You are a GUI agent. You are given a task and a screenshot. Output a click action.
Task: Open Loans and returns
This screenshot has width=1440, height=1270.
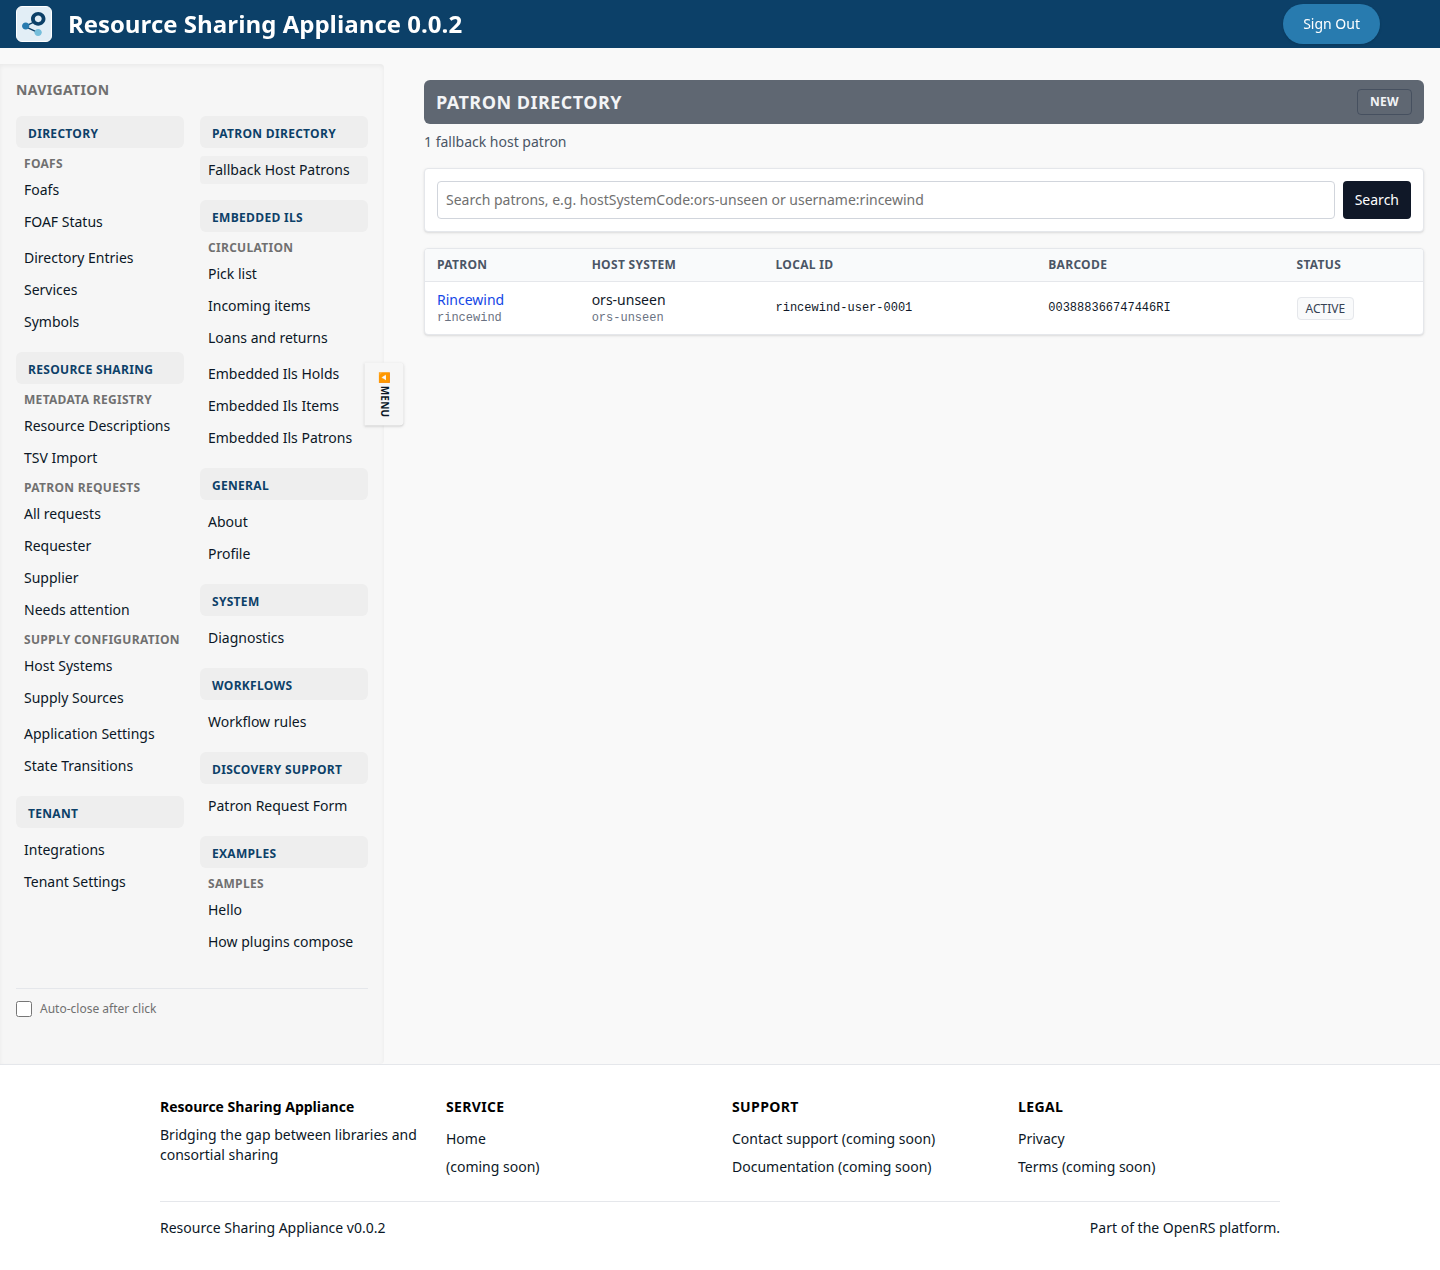coord(268,338)
